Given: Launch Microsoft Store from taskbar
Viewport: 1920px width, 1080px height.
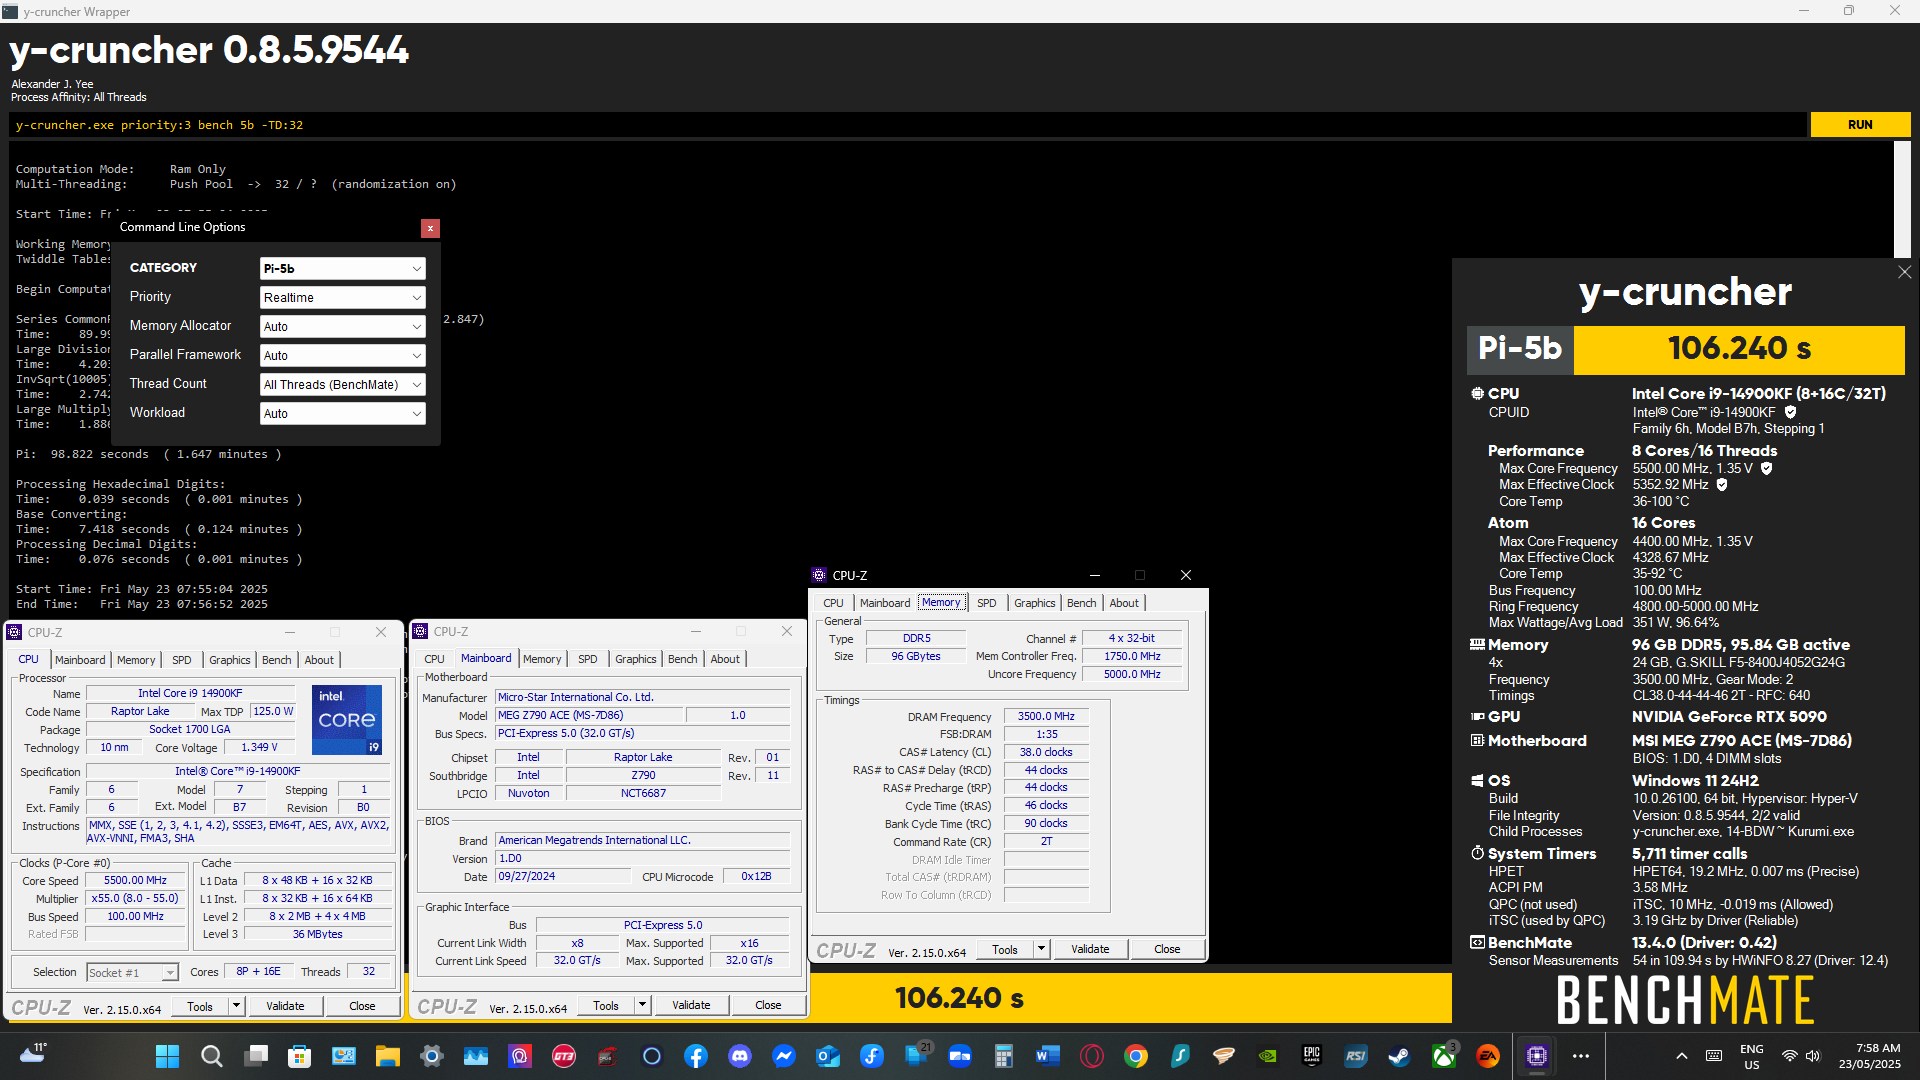Looking at the screenshot, I should point(299,1056).
